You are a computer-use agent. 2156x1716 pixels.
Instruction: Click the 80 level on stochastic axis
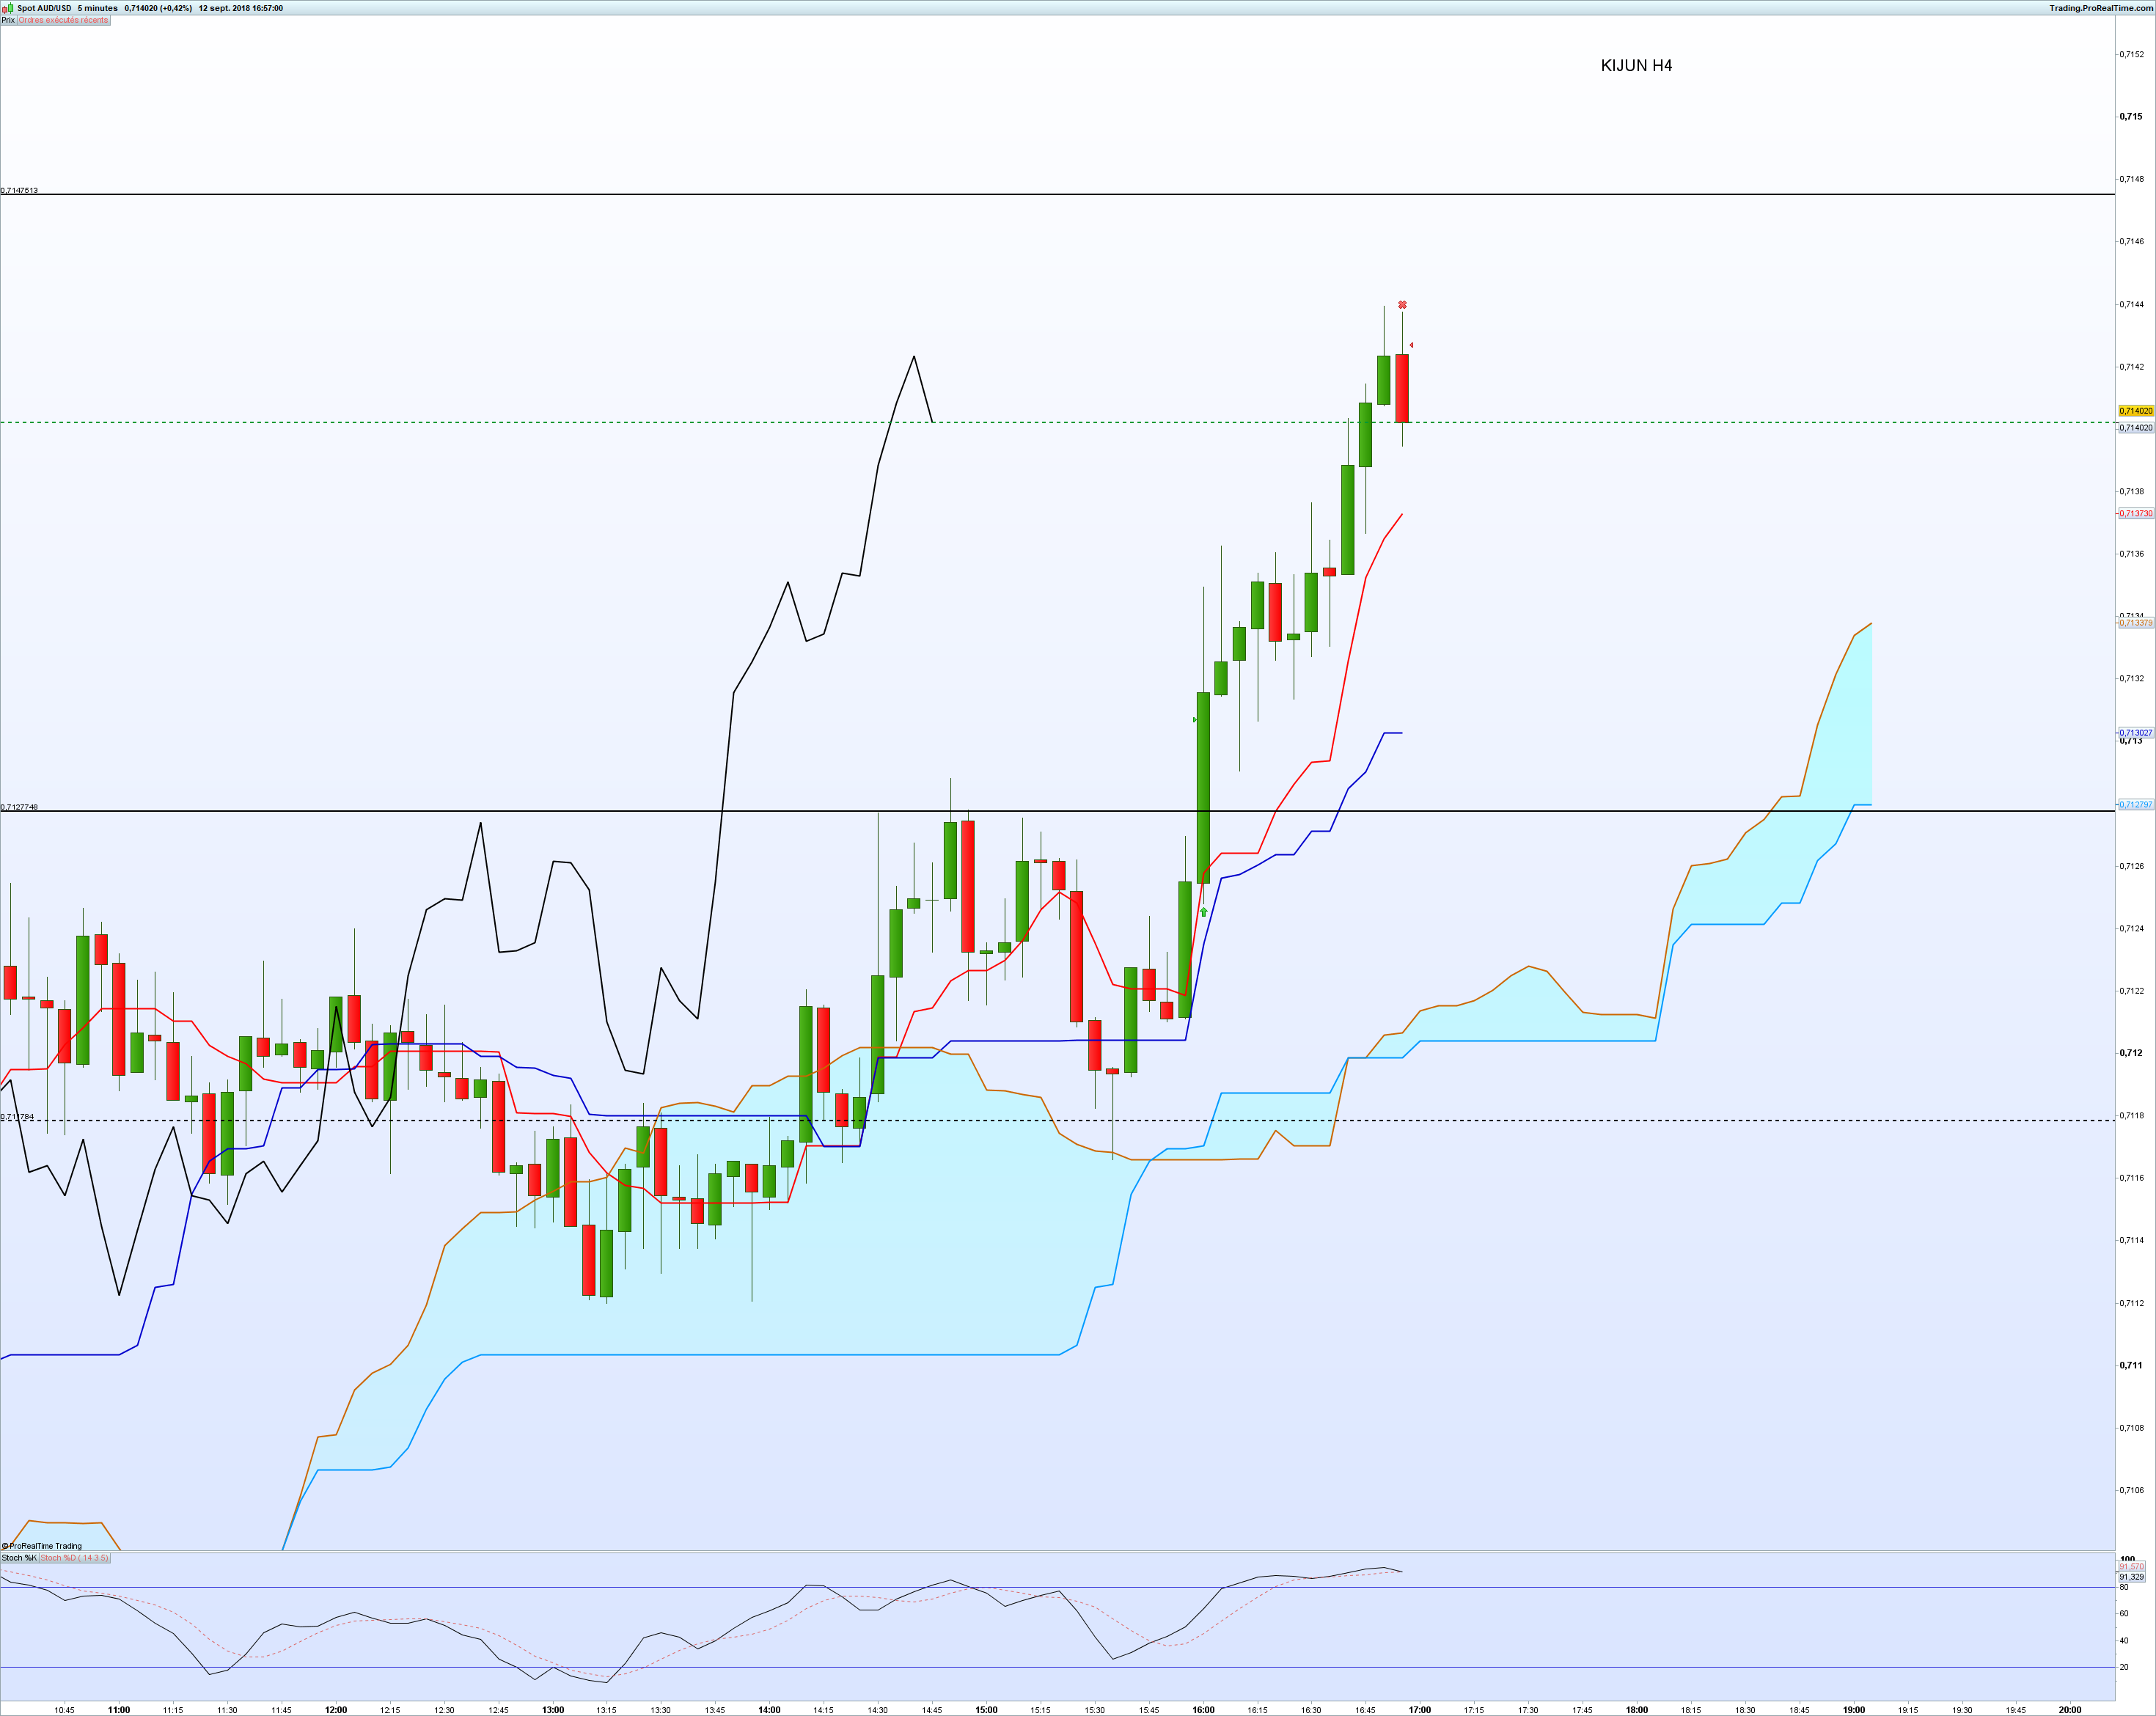pos(2124,1587)
